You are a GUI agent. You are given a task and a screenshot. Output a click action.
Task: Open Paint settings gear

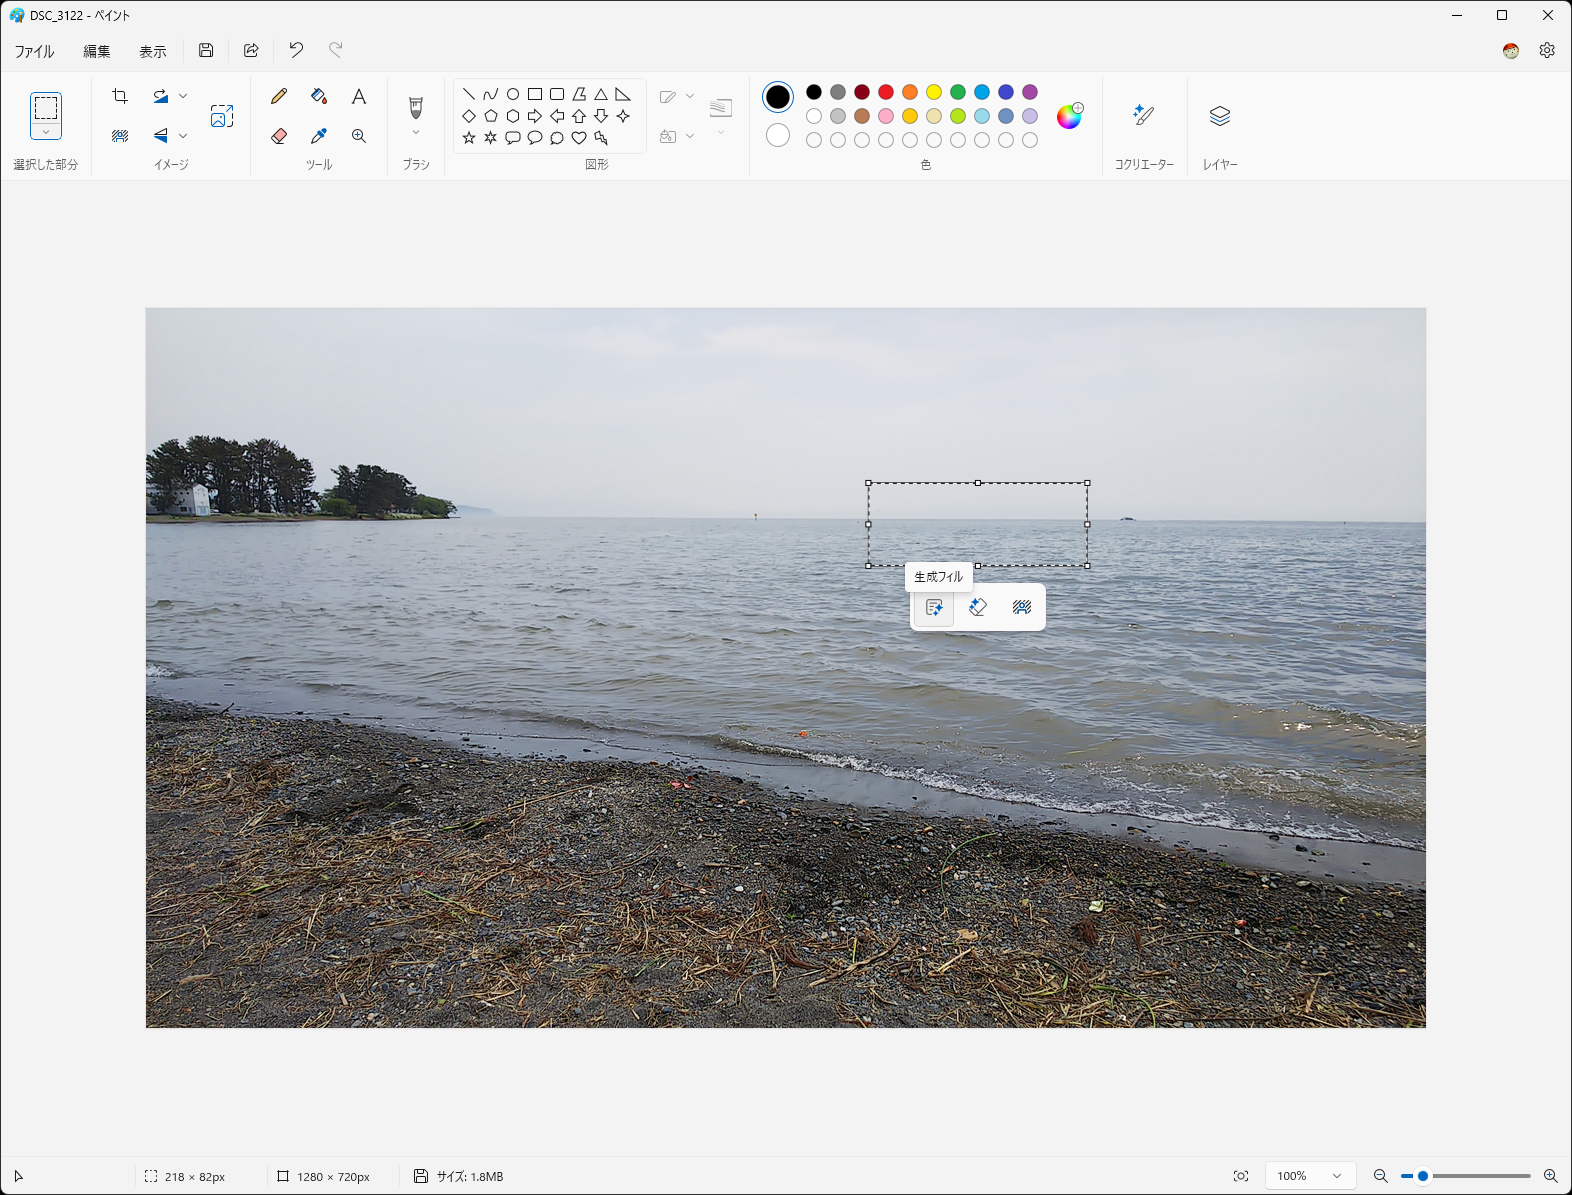(1547, 50)
